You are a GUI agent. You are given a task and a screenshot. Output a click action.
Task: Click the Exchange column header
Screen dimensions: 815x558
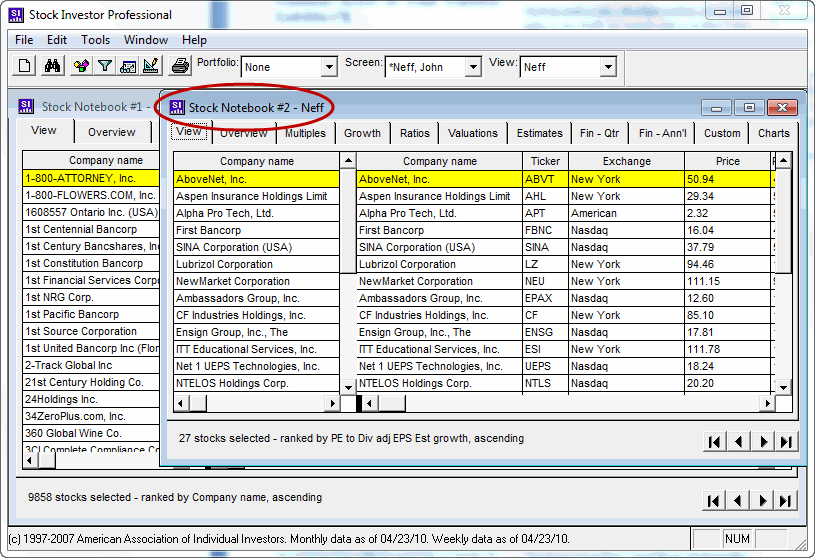point(626,161)
